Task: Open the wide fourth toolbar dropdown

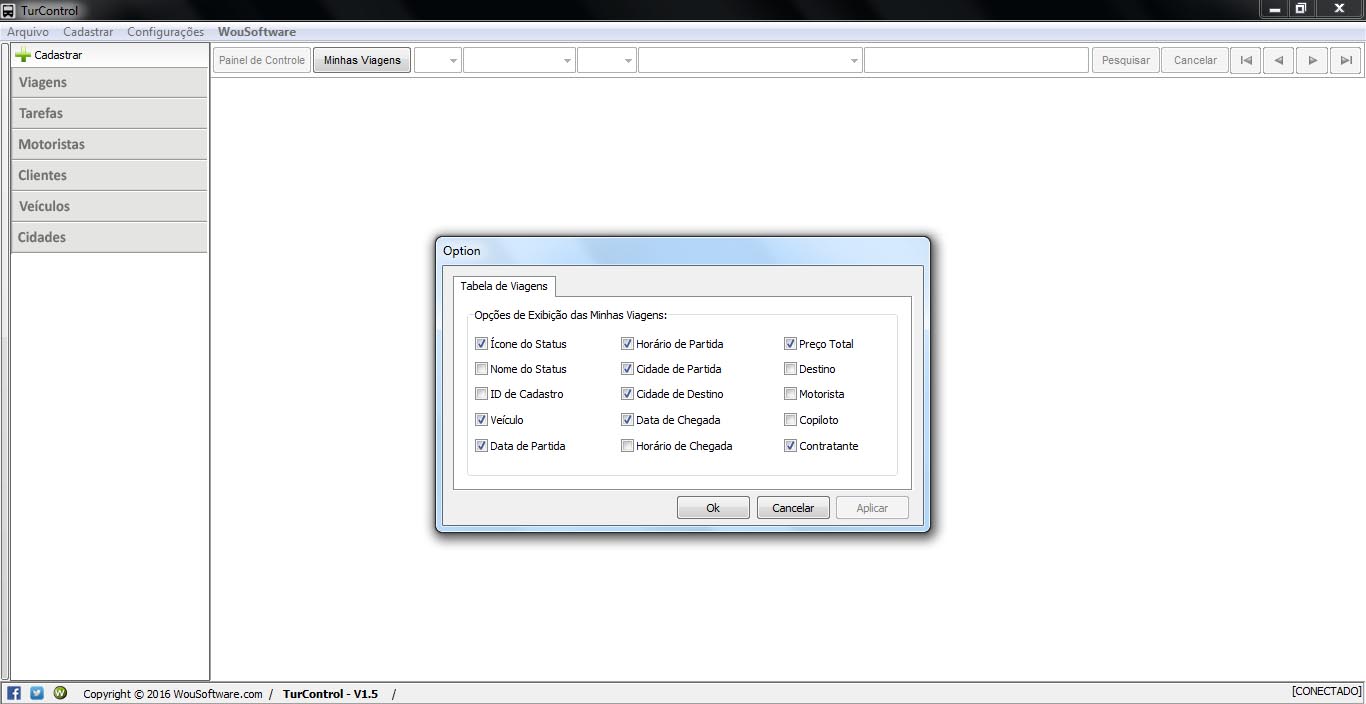Action: pyautogui.click(x=750, y=60)
